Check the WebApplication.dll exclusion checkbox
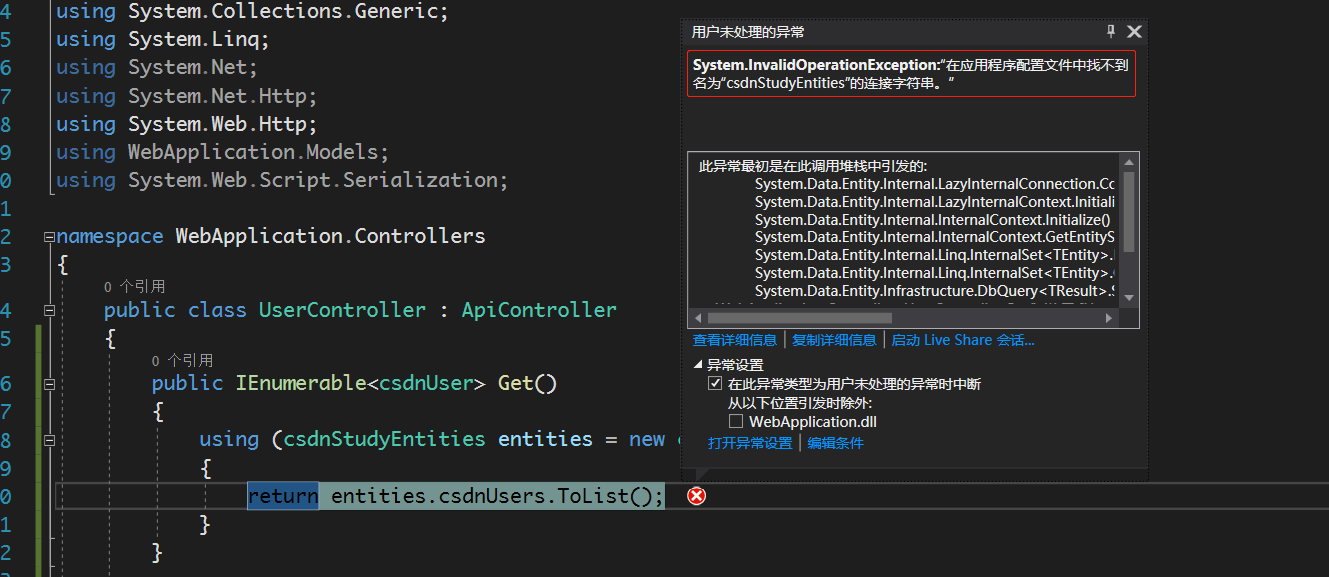Screen dimensions: 1329x577 pyautogui.click(x=737, y=421)
